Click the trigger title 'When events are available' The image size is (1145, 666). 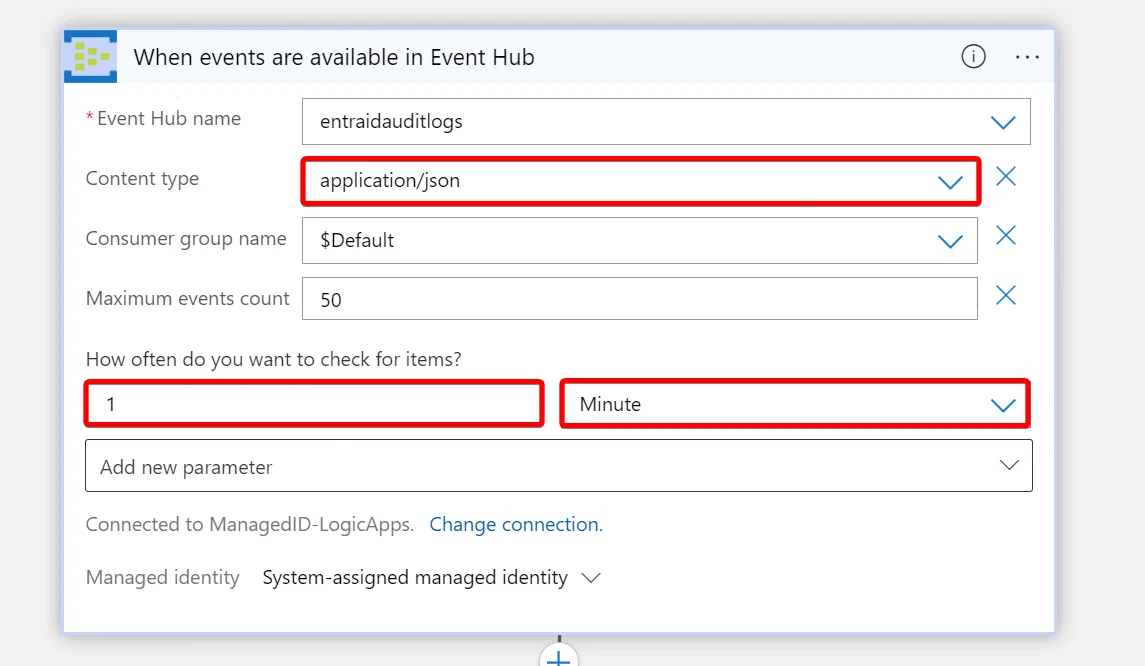point(334,57)
